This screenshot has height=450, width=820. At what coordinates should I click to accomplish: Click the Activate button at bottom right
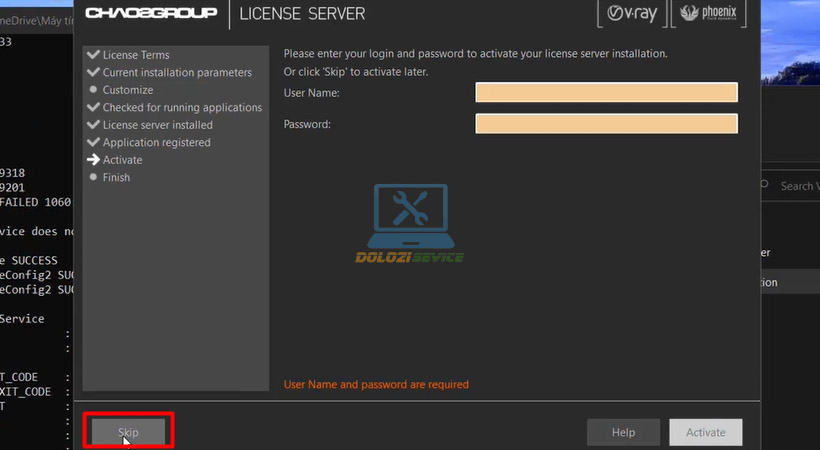click(705, 432)
